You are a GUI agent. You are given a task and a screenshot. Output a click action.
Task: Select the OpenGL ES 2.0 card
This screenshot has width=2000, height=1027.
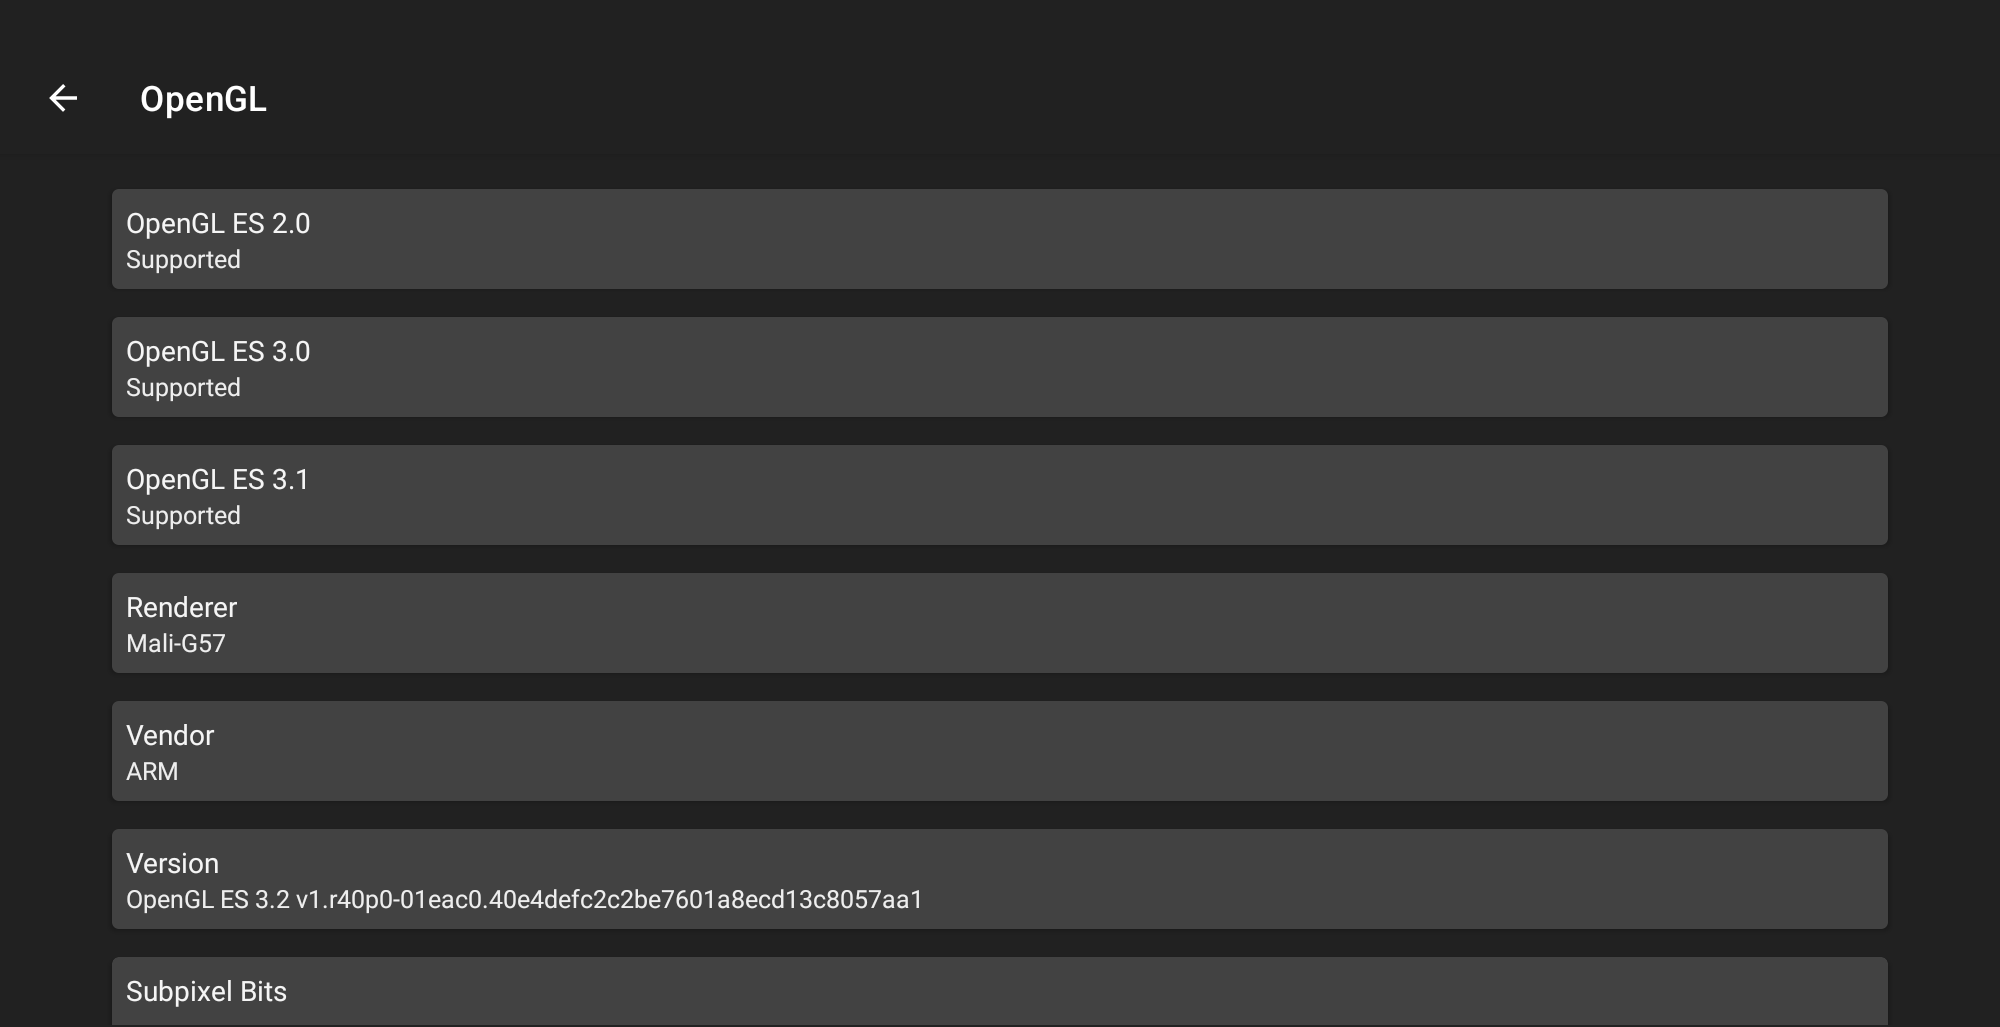point(1000,239)
